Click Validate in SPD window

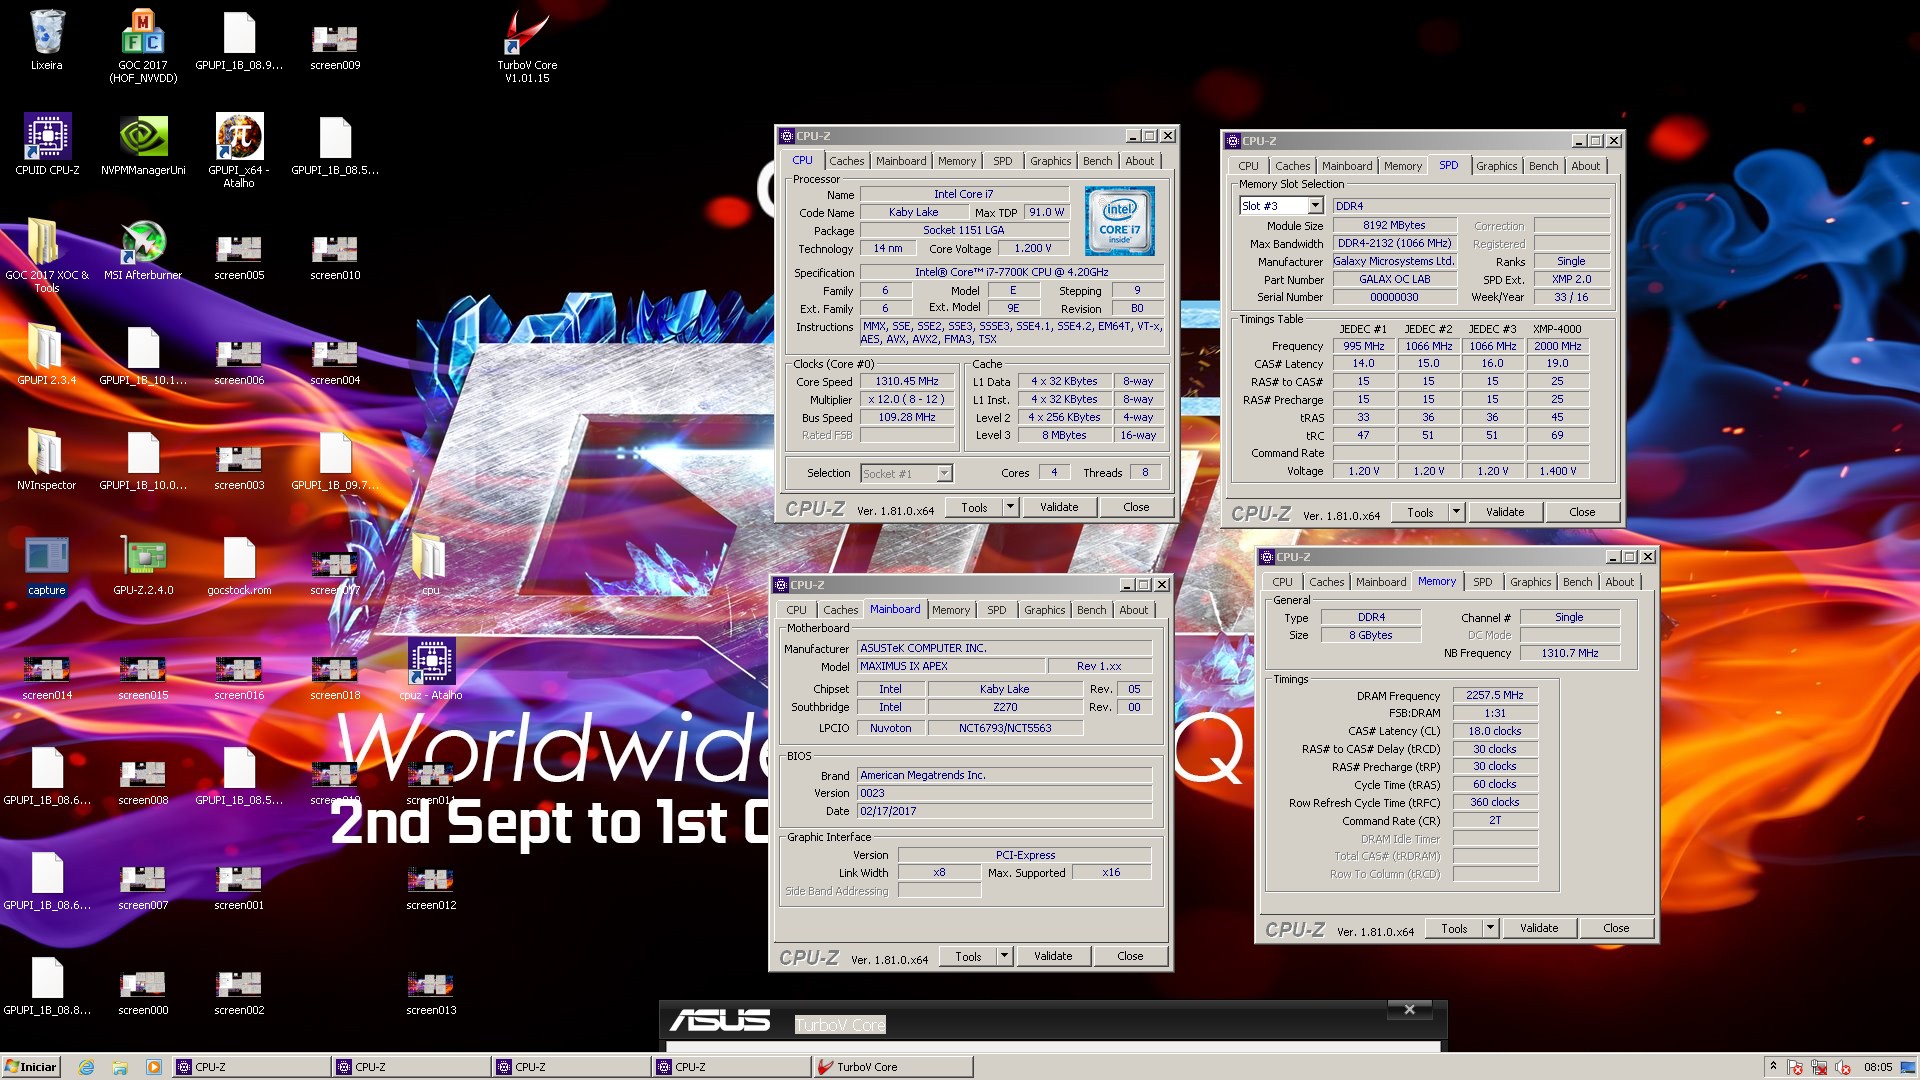[1504, 512]
